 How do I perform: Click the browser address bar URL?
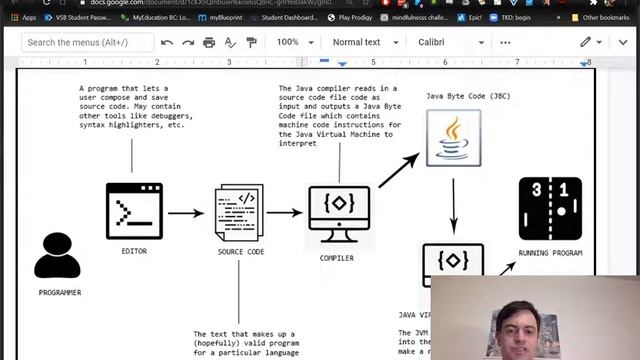coord(212,2)
